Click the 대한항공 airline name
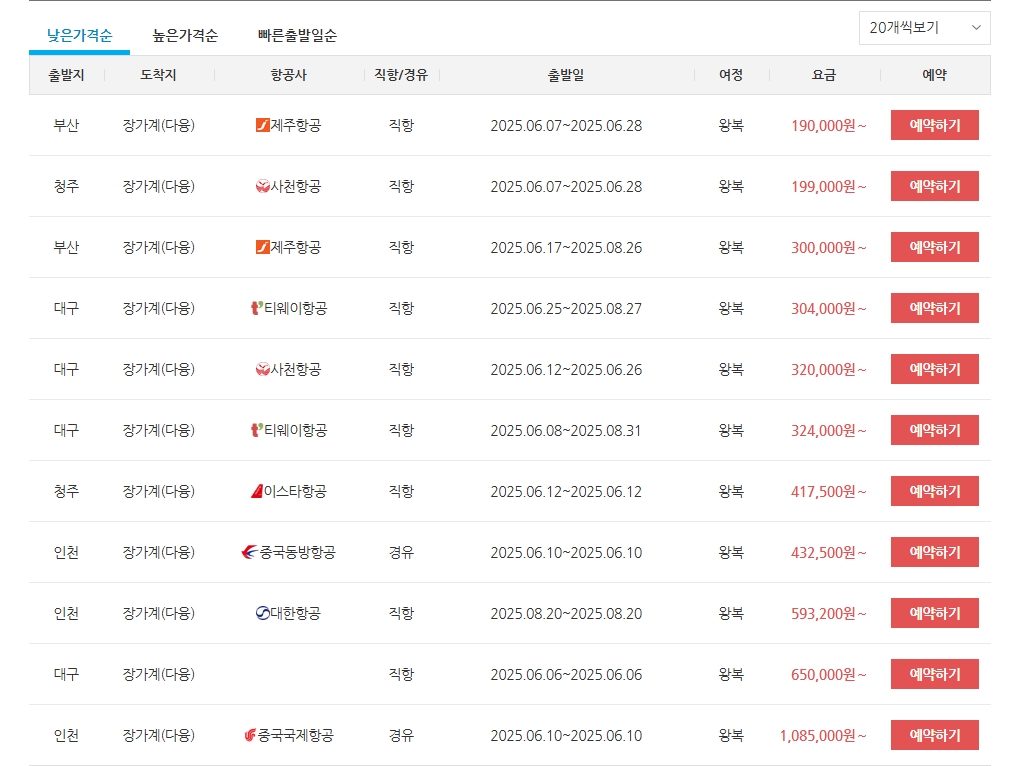The width and height of the screenshot is (1019, 766). 296,613
